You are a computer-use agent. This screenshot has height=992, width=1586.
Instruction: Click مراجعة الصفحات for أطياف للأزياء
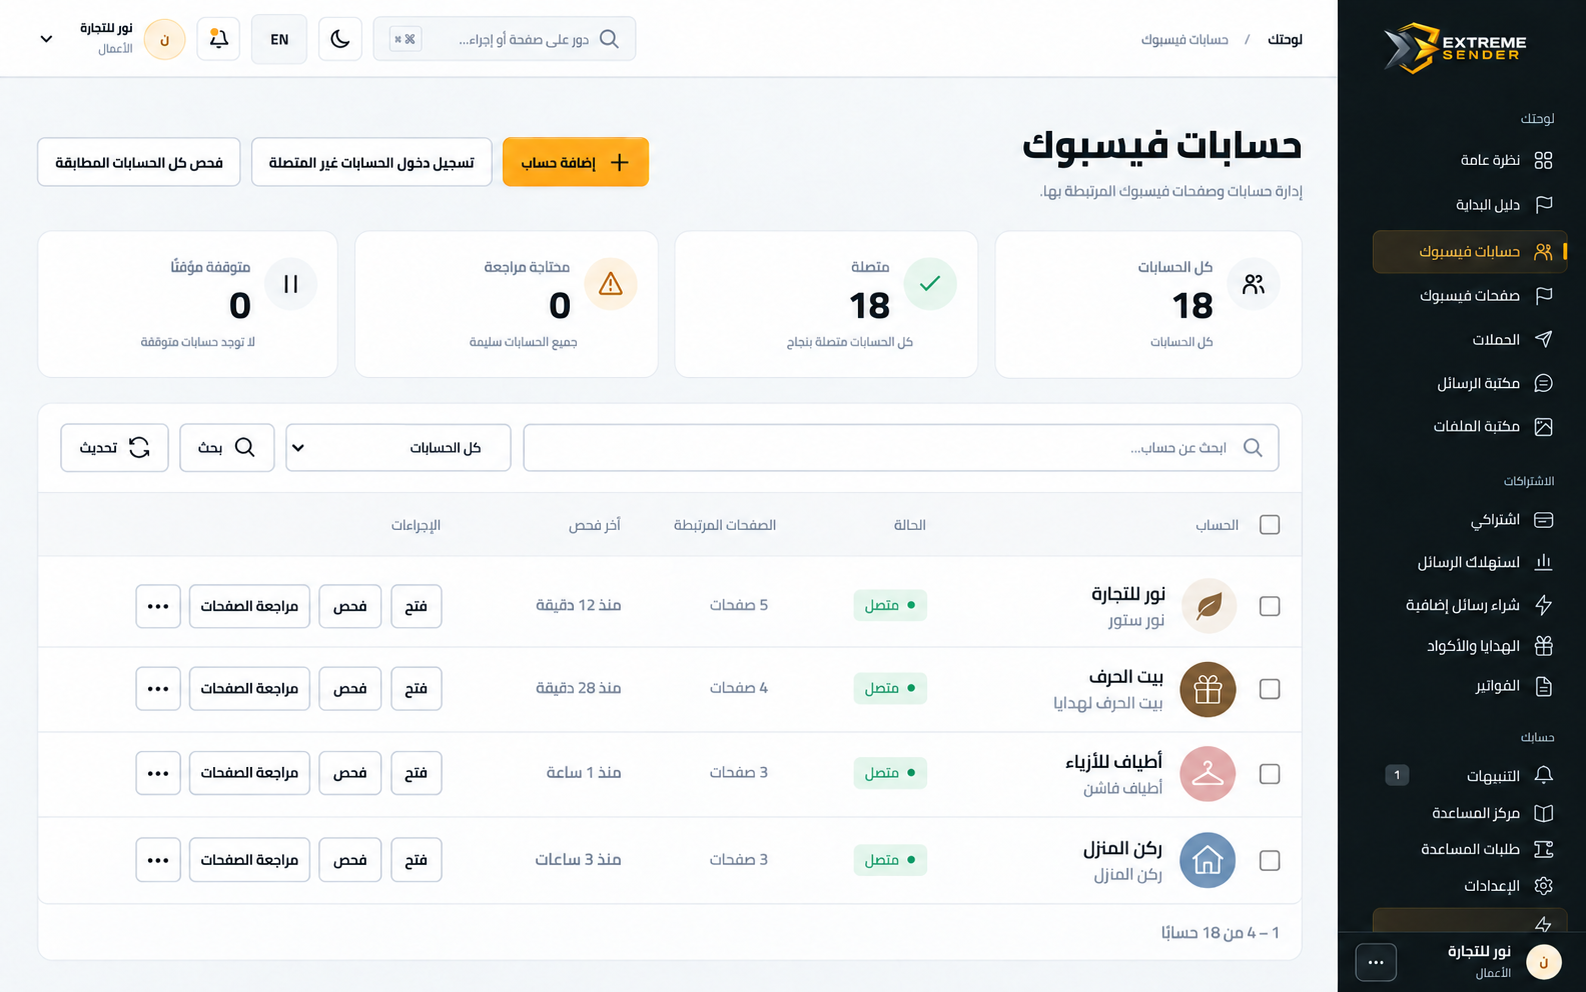pyautogui.click(x=250, y=773)
